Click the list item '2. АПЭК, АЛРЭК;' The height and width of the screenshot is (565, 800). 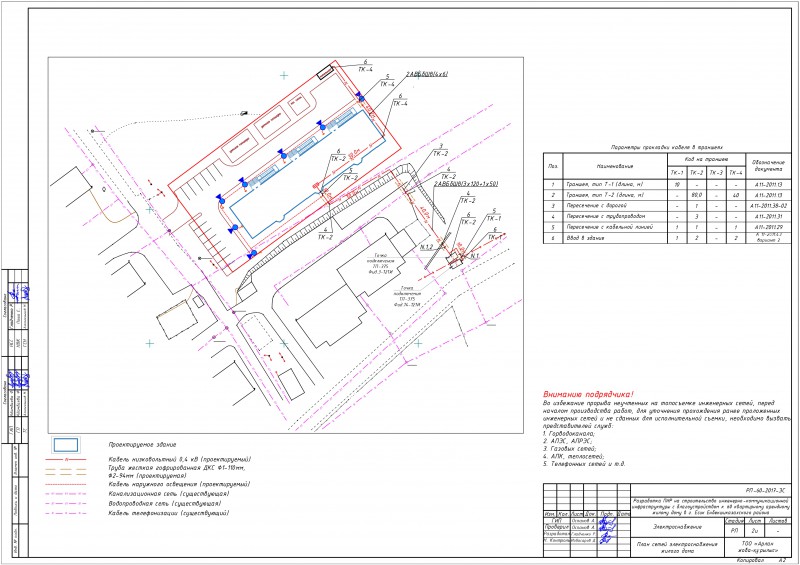[x=568, y=441]
